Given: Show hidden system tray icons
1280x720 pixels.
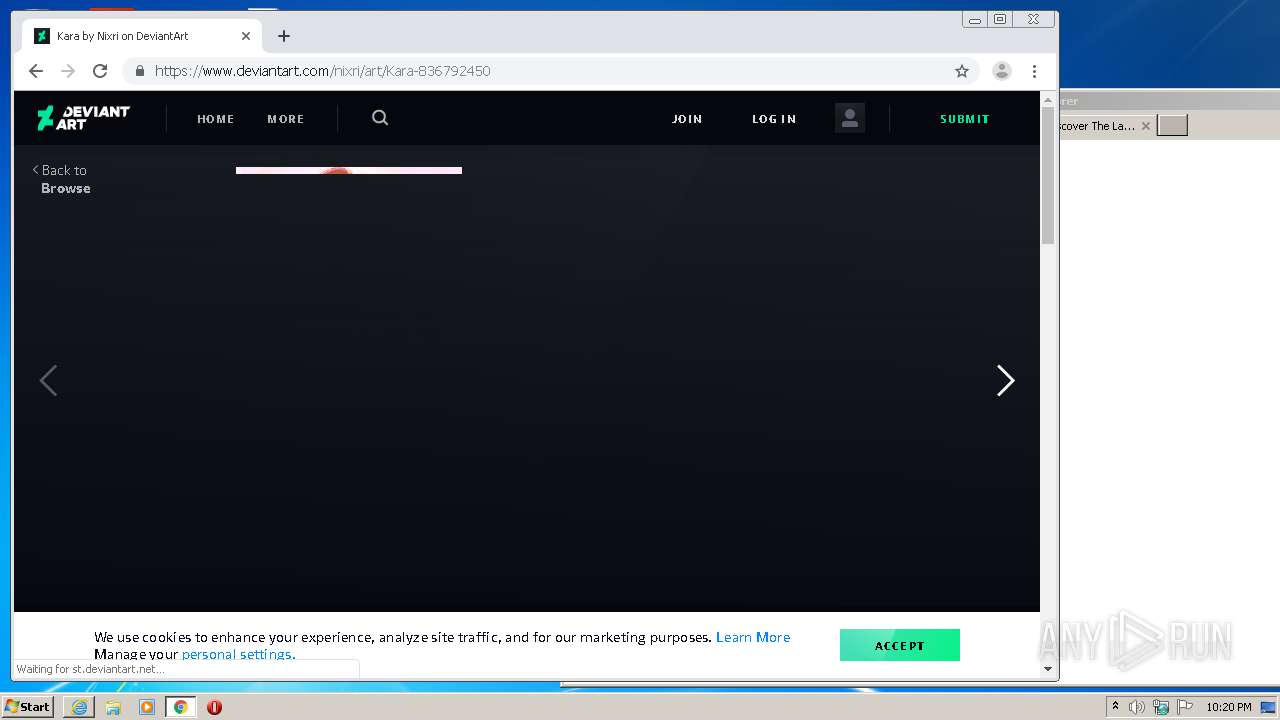Looking at the screenshot, I should pos(1116,707).
